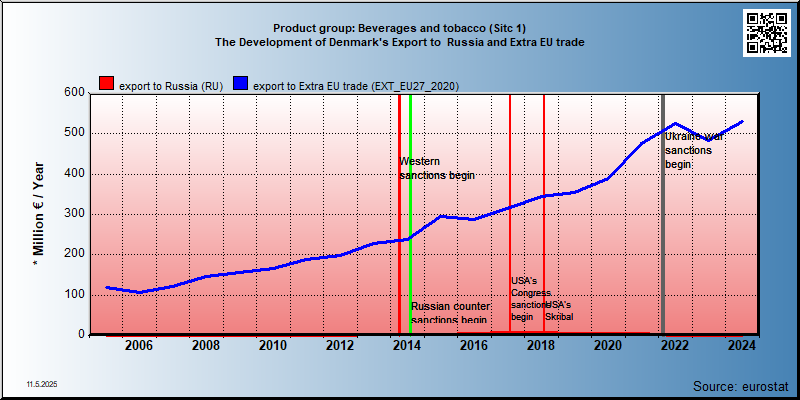Click the x-axis label 2022
Image resolution: width=800 pixels, height=400 pixels.
[675, 345]
